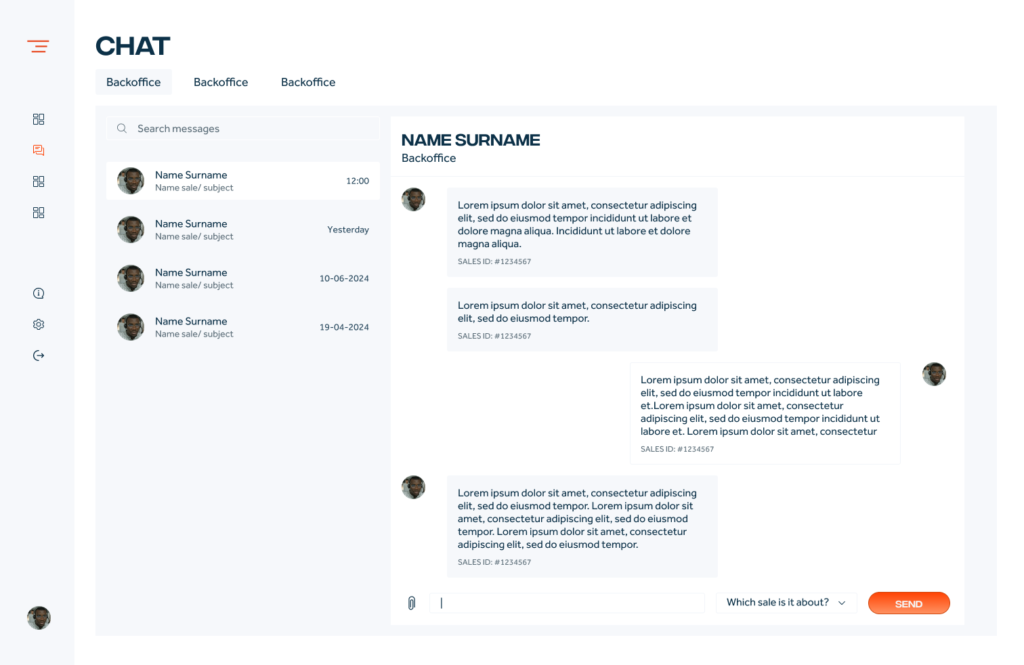Click the logout arrow icon
The width and height of the screenshot is (1024, 665).
pyautogui.click(x=39, y=355)
